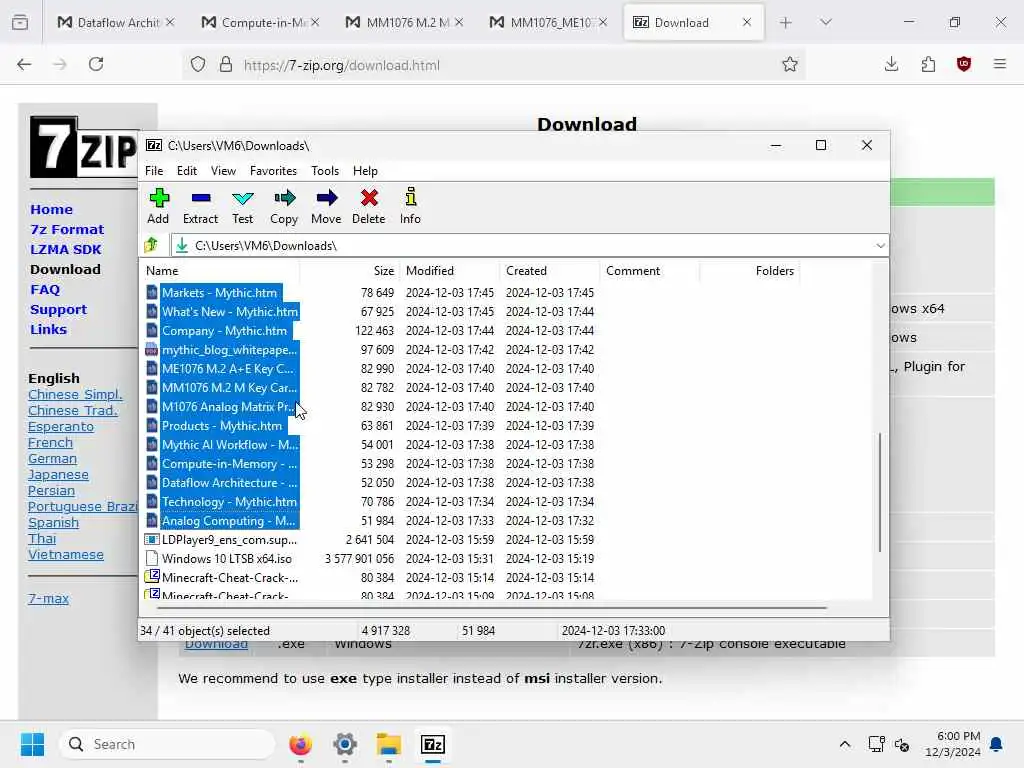The width and height of the screenshot is (1024, 768).
Task: Open the File menu in 7-Zip
Action: point(154,170)
